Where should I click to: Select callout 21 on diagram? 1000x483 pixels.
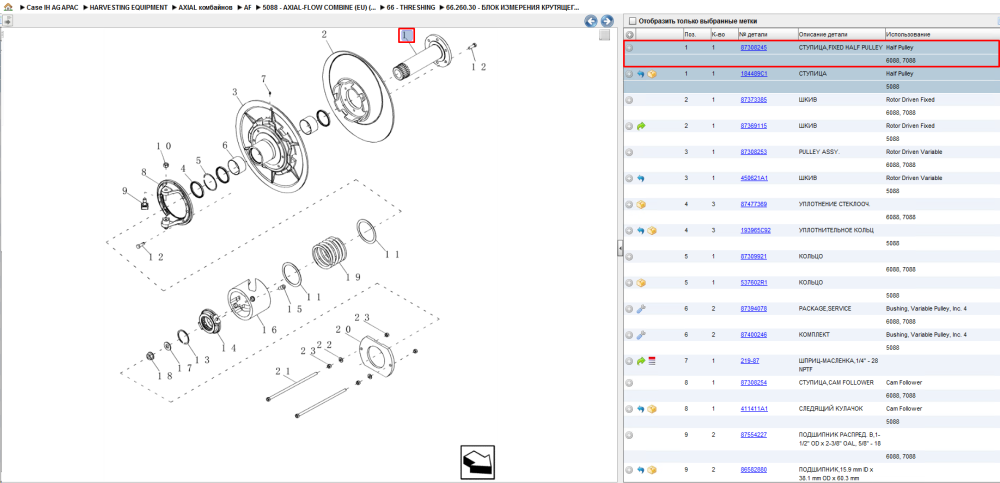283,371
